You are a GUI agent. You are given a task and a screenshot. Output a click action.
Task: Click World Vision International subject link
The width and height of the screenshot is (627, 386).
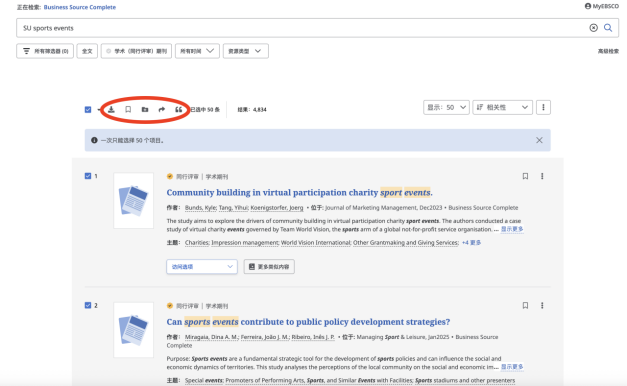pos(316,242)
